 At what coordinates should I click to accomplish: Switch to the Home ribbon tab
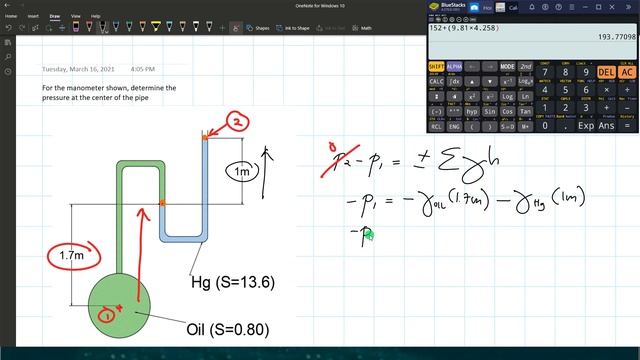click(11, 16)
